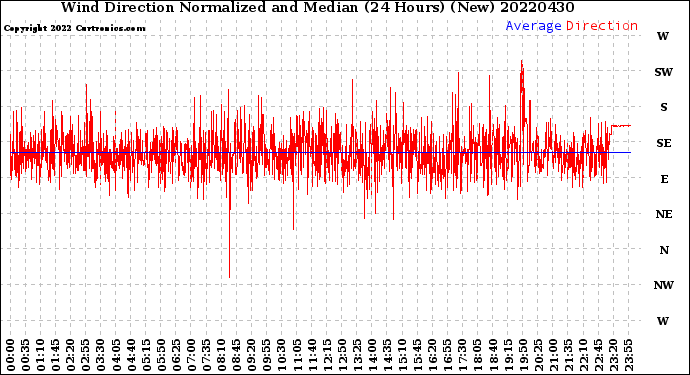
Task: Click the 00:00 time axis label
Action: point(11,355)
